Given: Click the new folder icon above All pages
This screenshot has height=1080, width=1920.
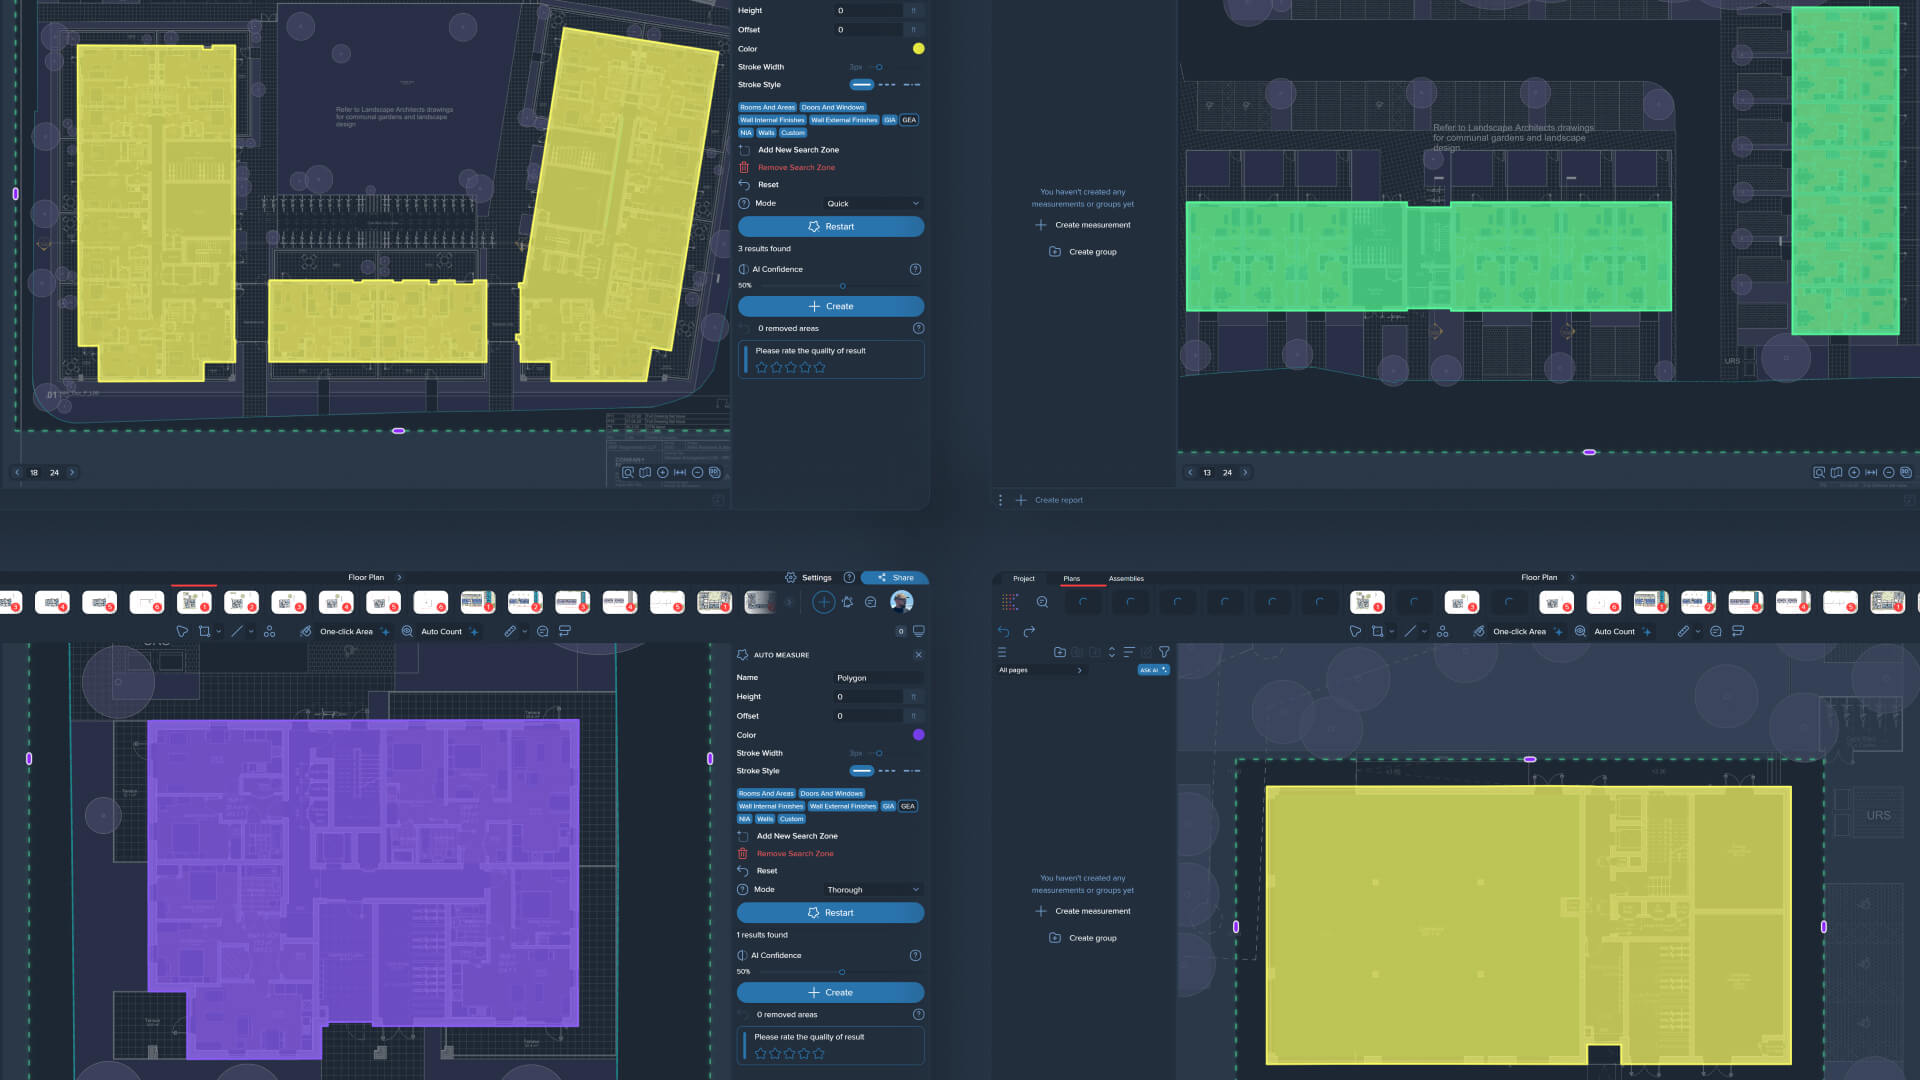Looking at the screenshot, I should point(1059,652).
